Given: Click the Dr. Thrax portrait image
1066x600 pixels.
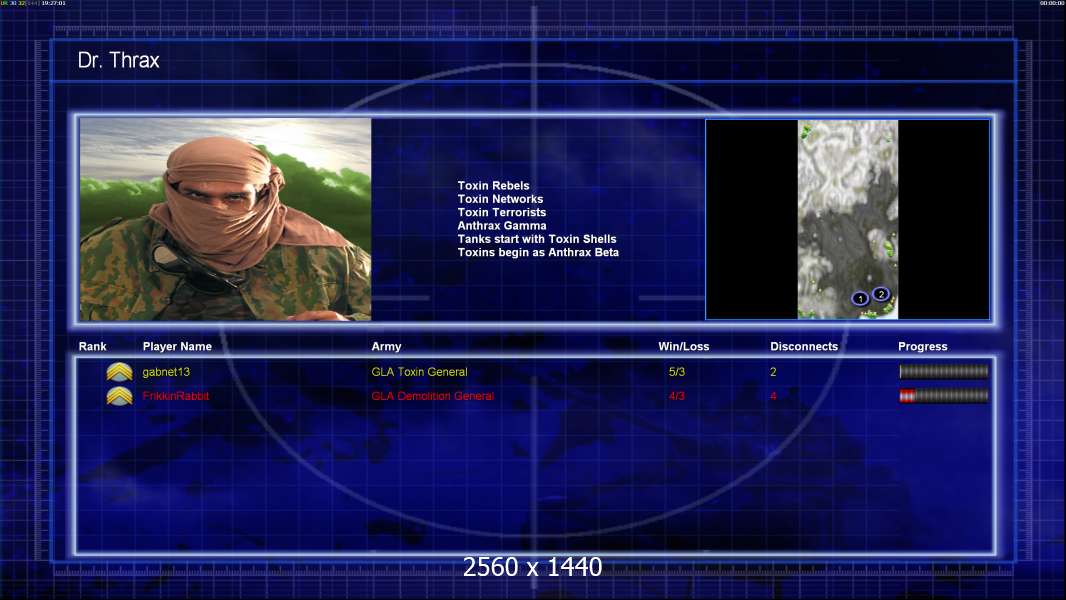Looking at the screenshot, I should [226, 219].
